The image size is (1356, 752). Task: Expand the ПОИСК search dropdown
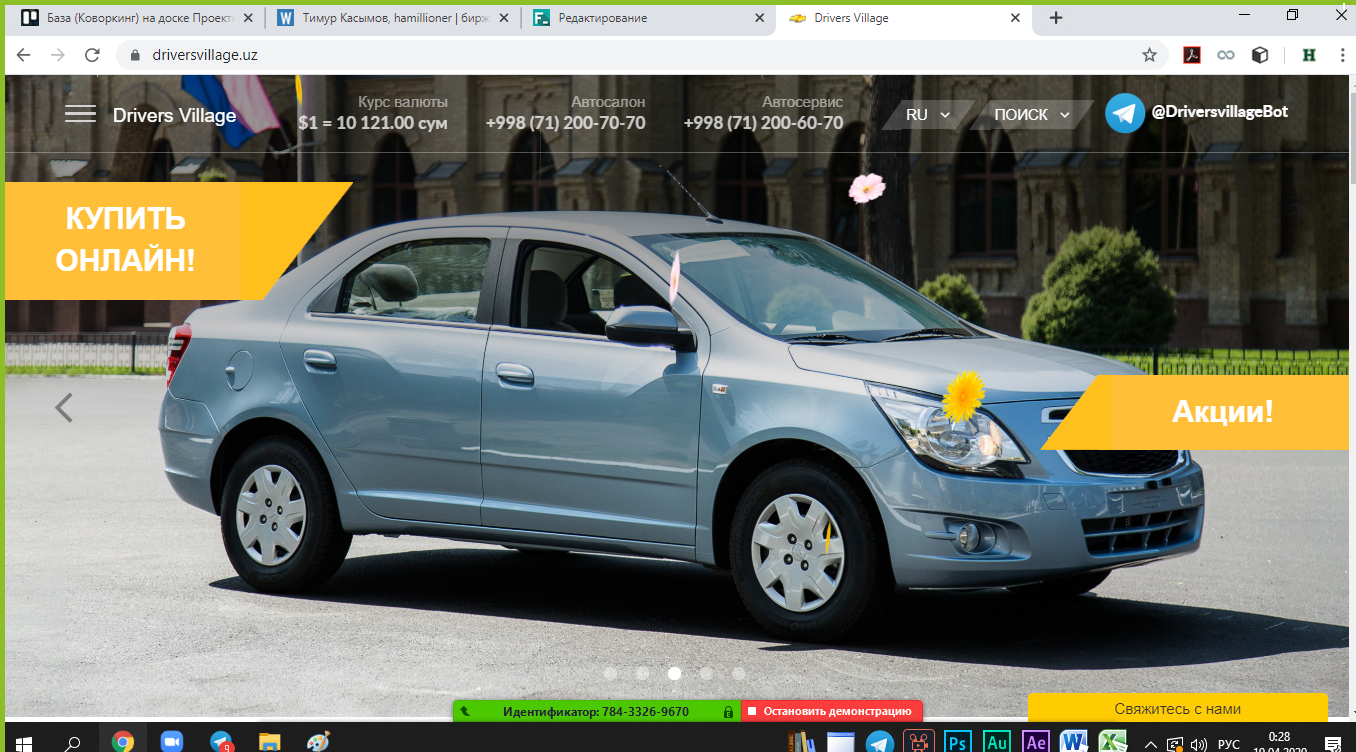tap(1032, 114)
